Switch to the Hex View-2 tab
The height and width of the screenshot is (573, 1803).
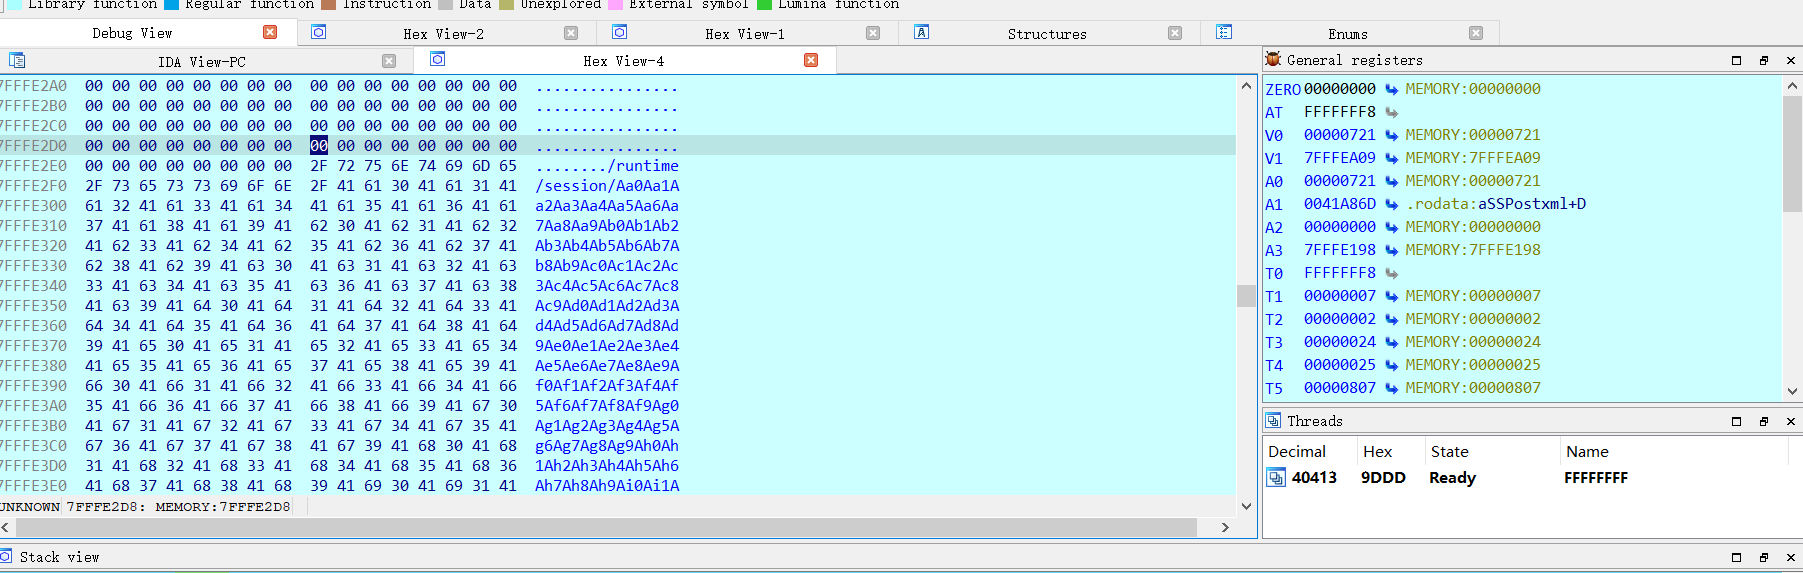(x=443, y=34)
